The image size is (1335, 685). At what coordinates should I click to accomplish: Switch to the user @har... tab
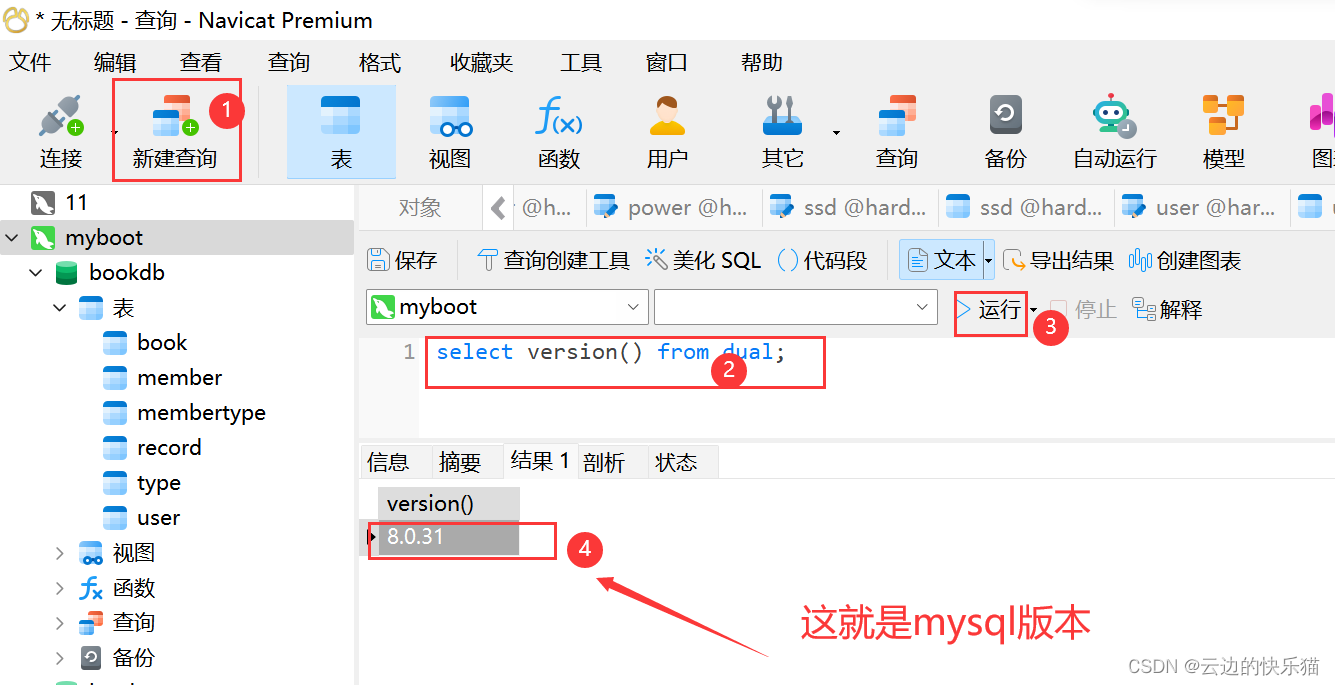point(1200,208)
